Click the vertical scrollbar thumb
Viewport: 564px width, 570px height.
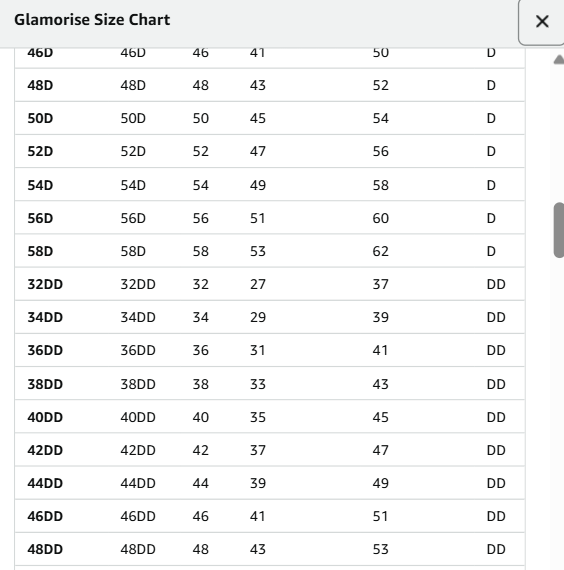coord(559,230)
